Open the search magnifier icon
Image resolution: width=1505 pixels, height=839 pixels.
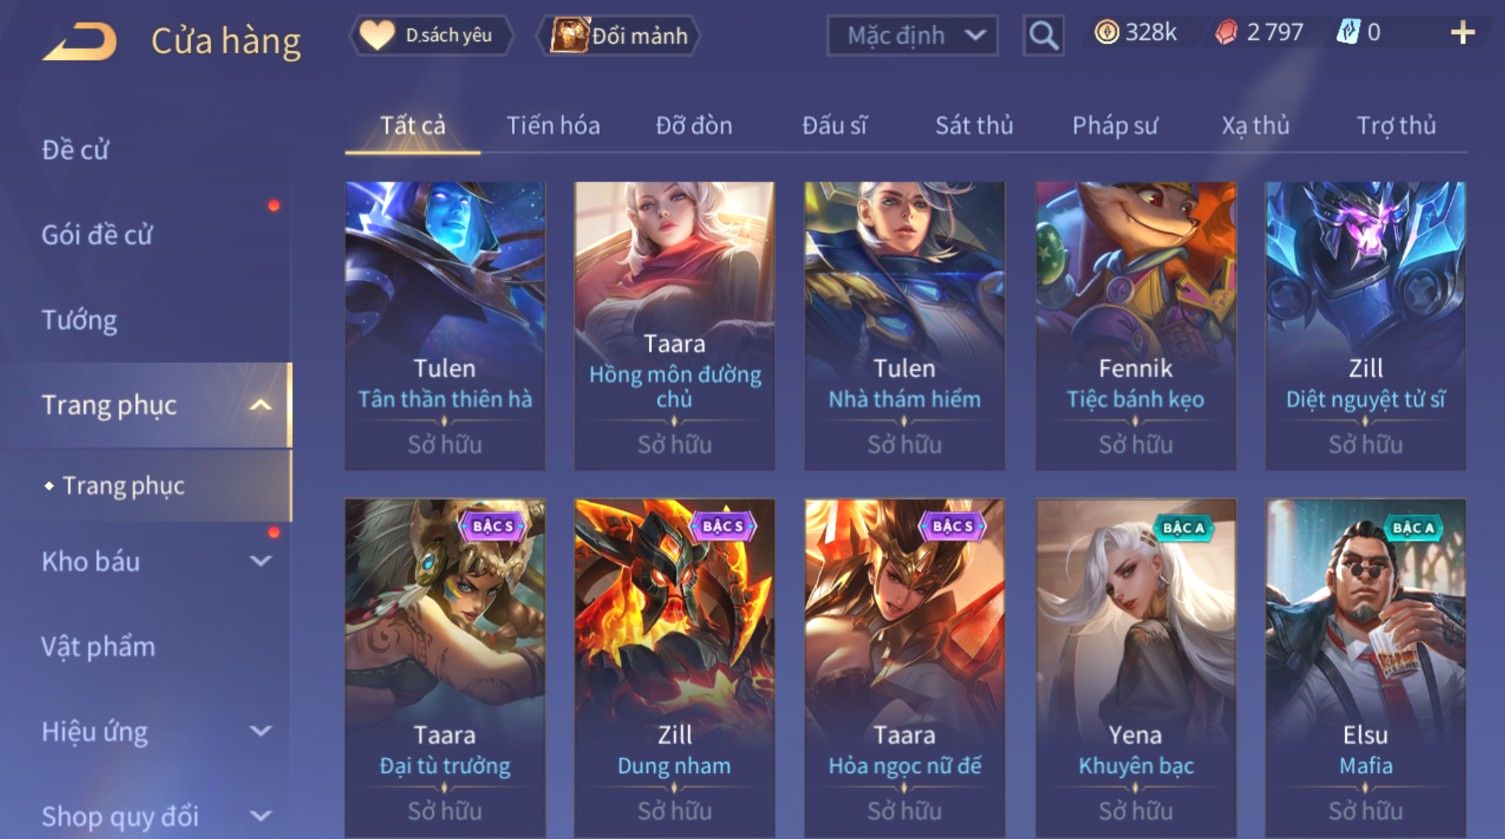(1043, 36)
